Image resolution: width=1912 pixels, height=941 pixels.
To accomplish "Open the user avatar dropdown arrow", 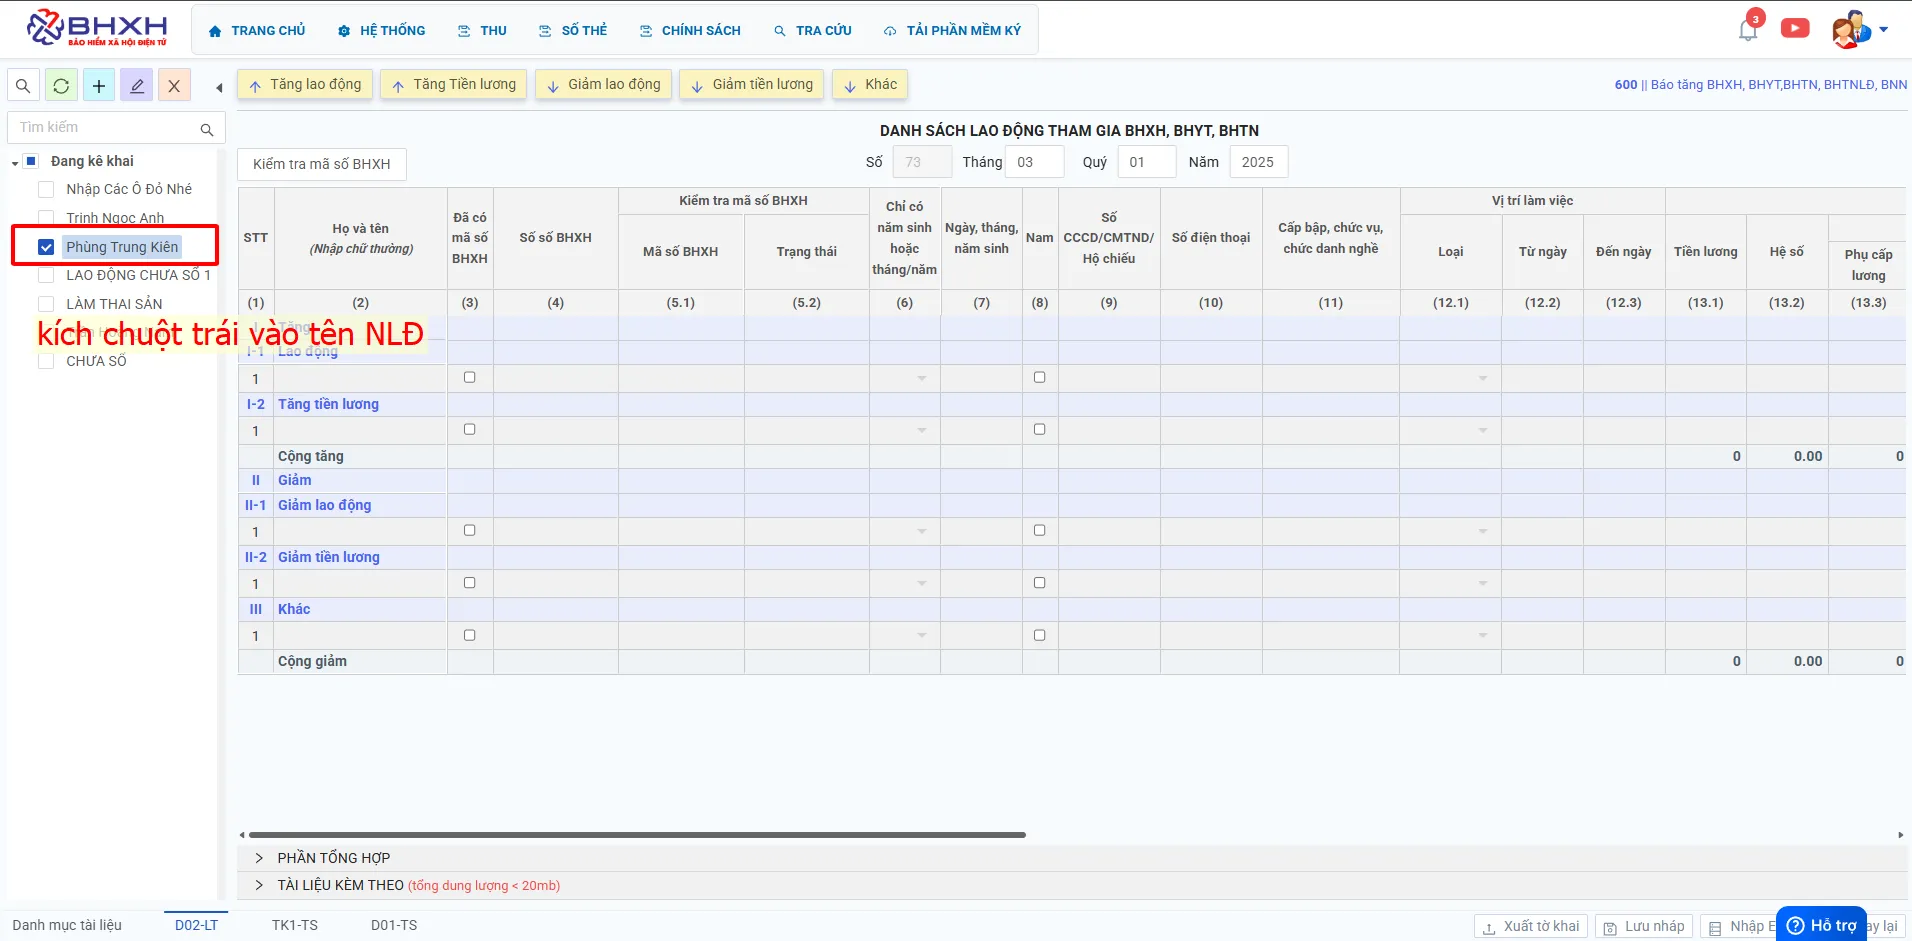I will click(x=1884, y=30).
